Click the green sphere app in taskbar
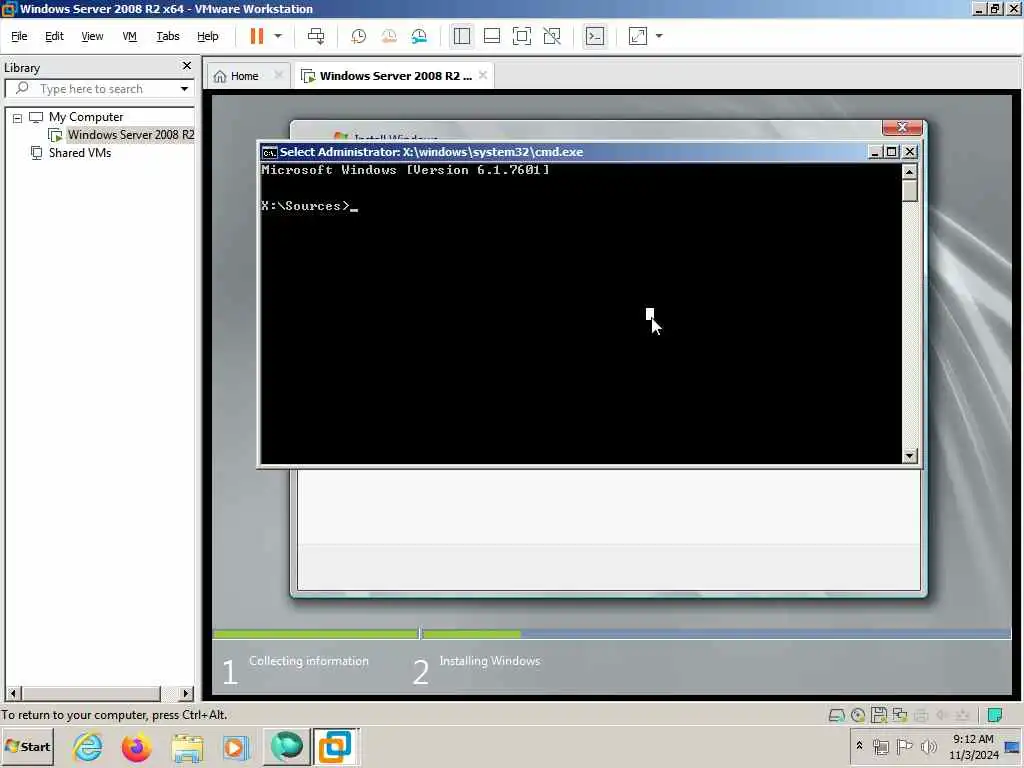1024x768 pixels. 287,746
